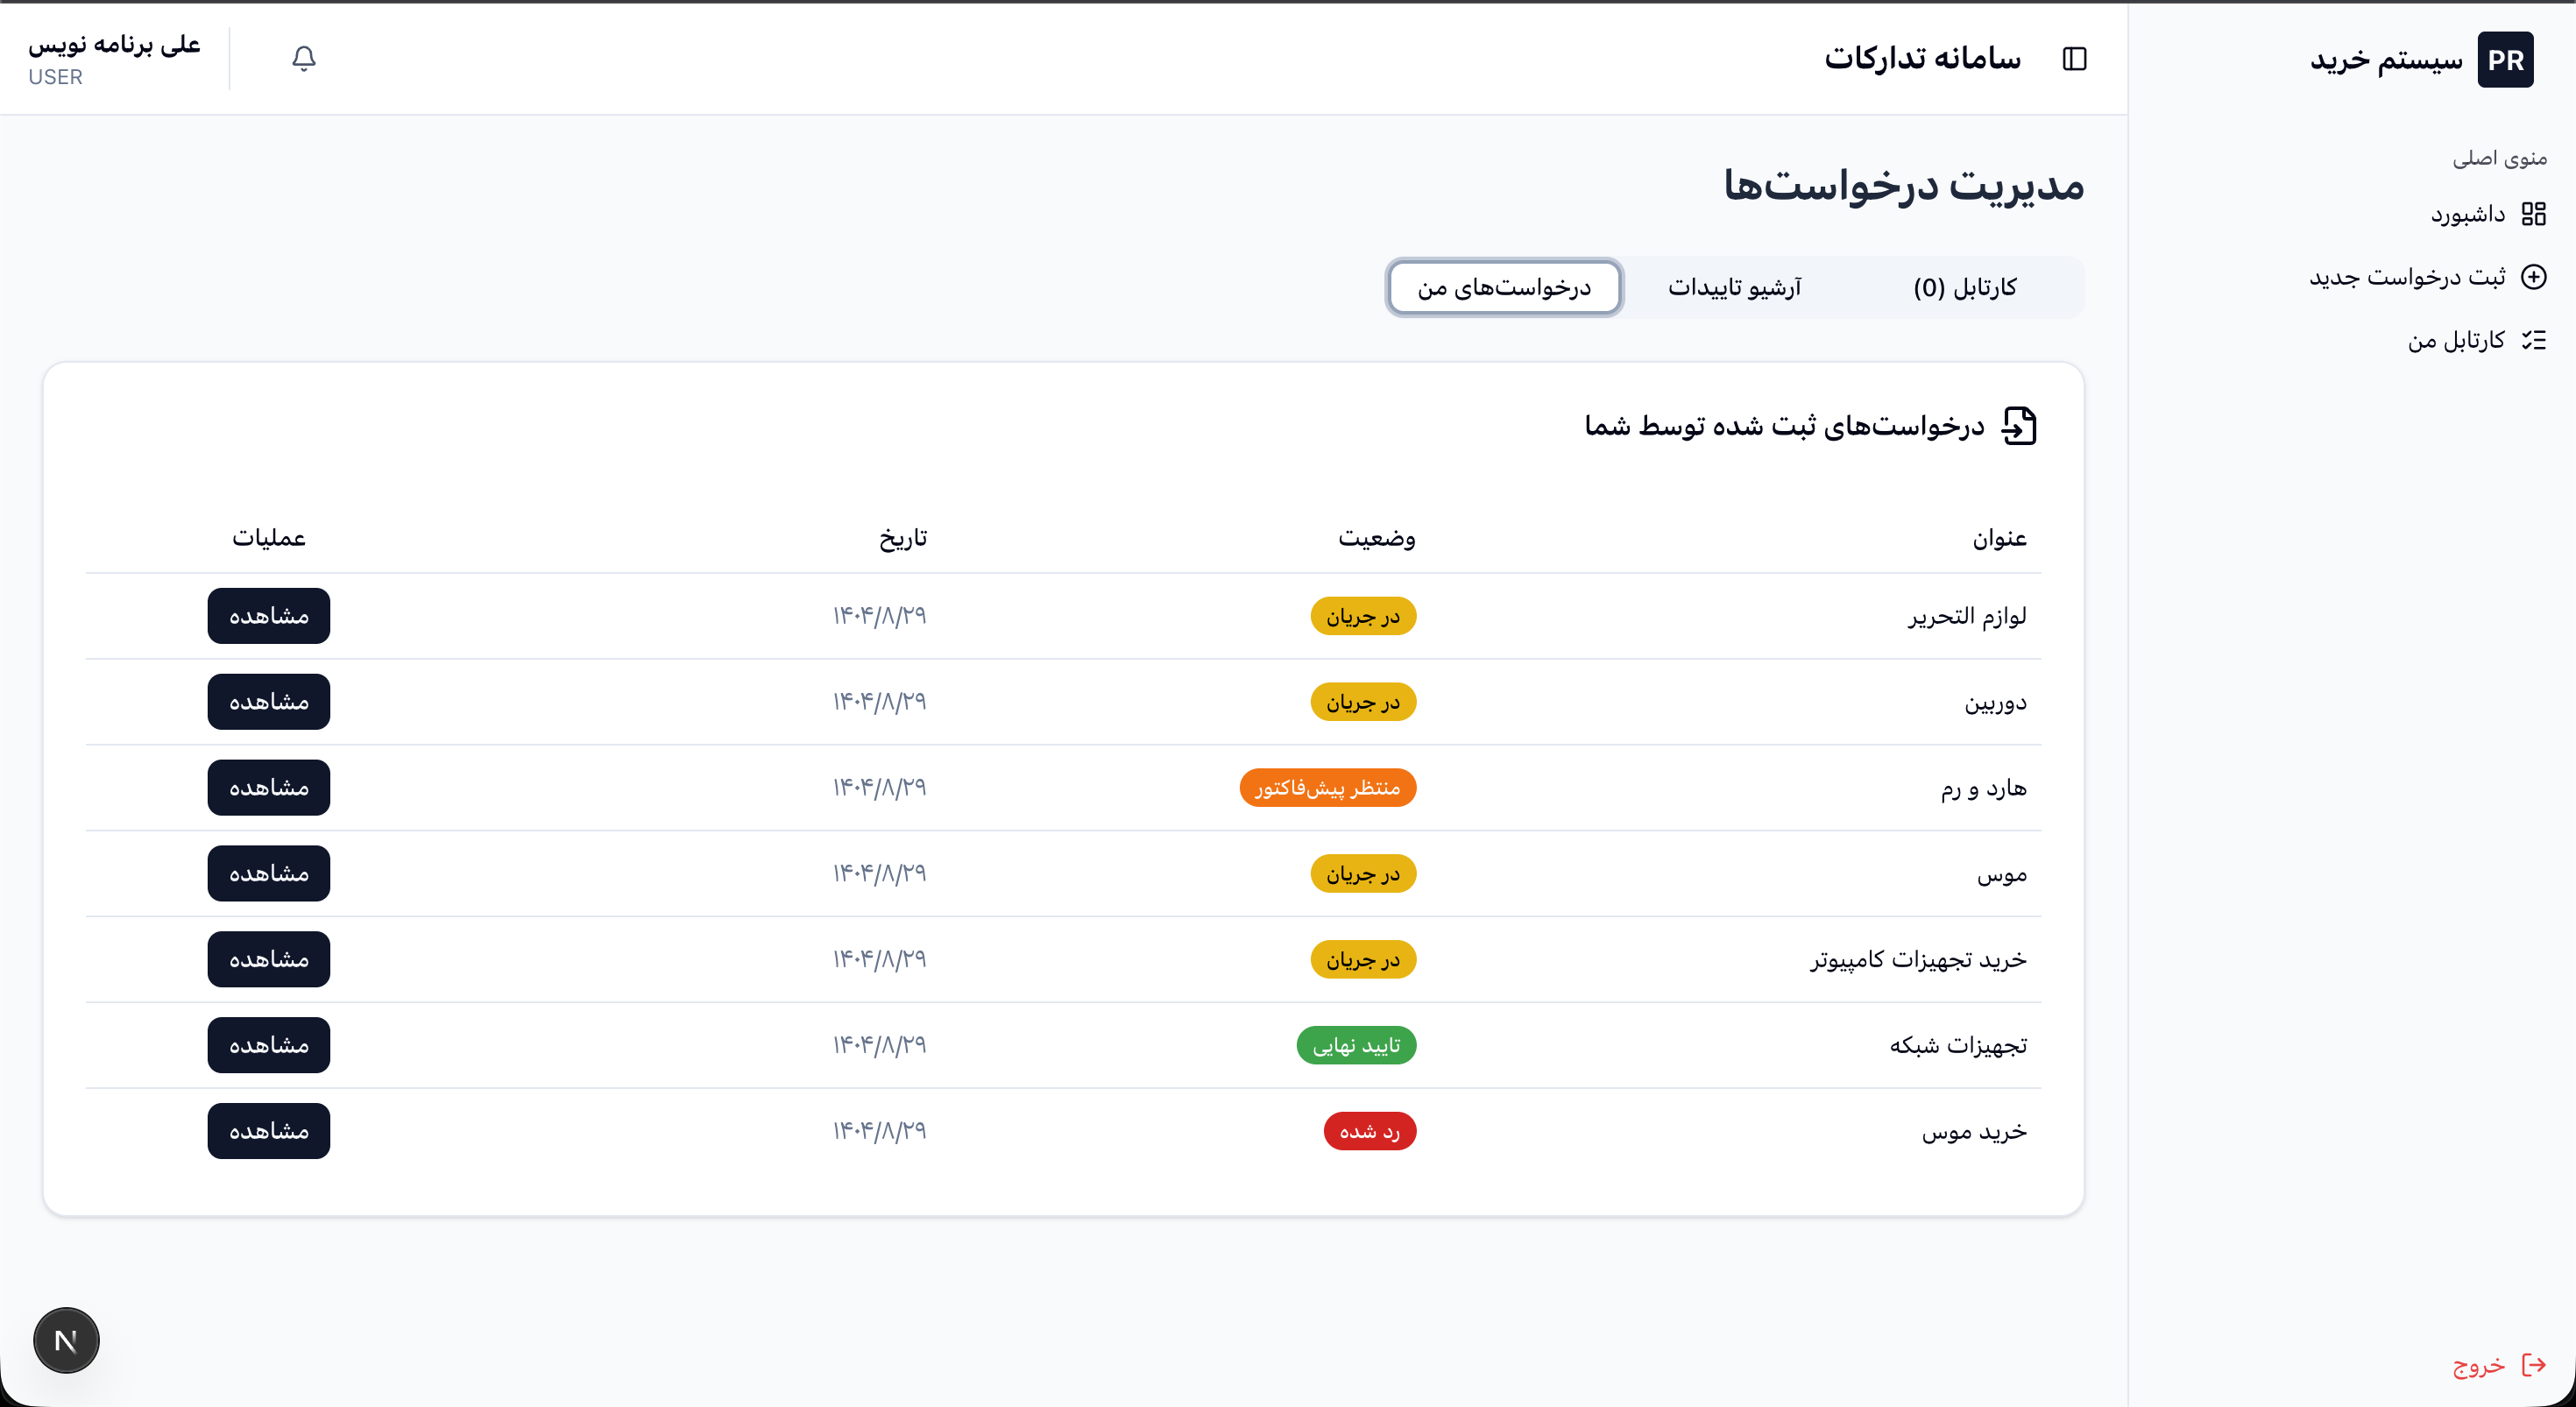Image resolution: width=2576 pixels, height=1407 pixels.
Task: Click the notification bell icon
Action: click(x=304, y=59)
